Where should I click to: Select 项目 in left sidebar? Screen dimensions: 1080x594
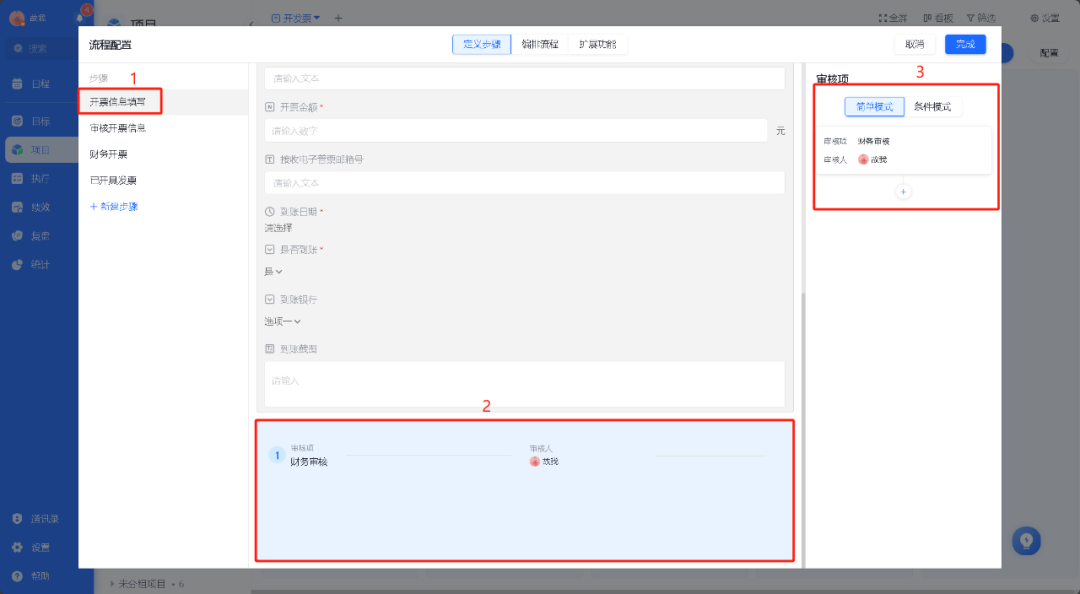(39, 150)
